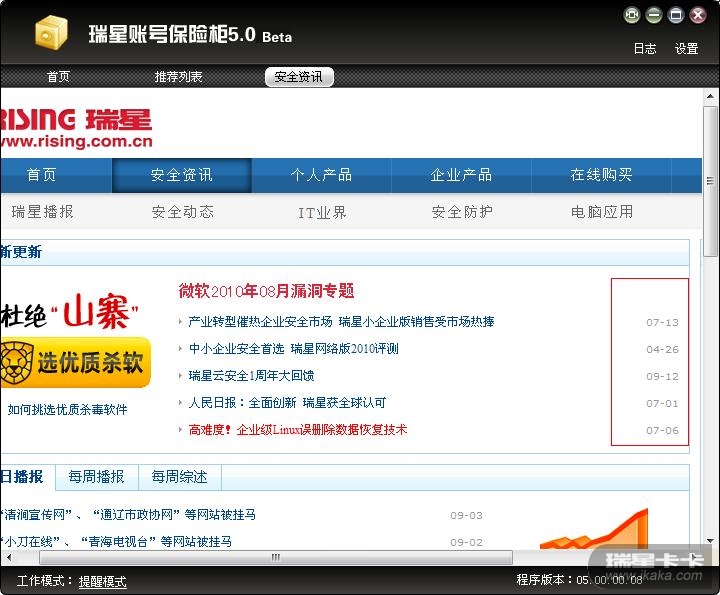
Task: Switch to the 推荐列表 tab
Action: pyautogui.click(x=178, y=76)
